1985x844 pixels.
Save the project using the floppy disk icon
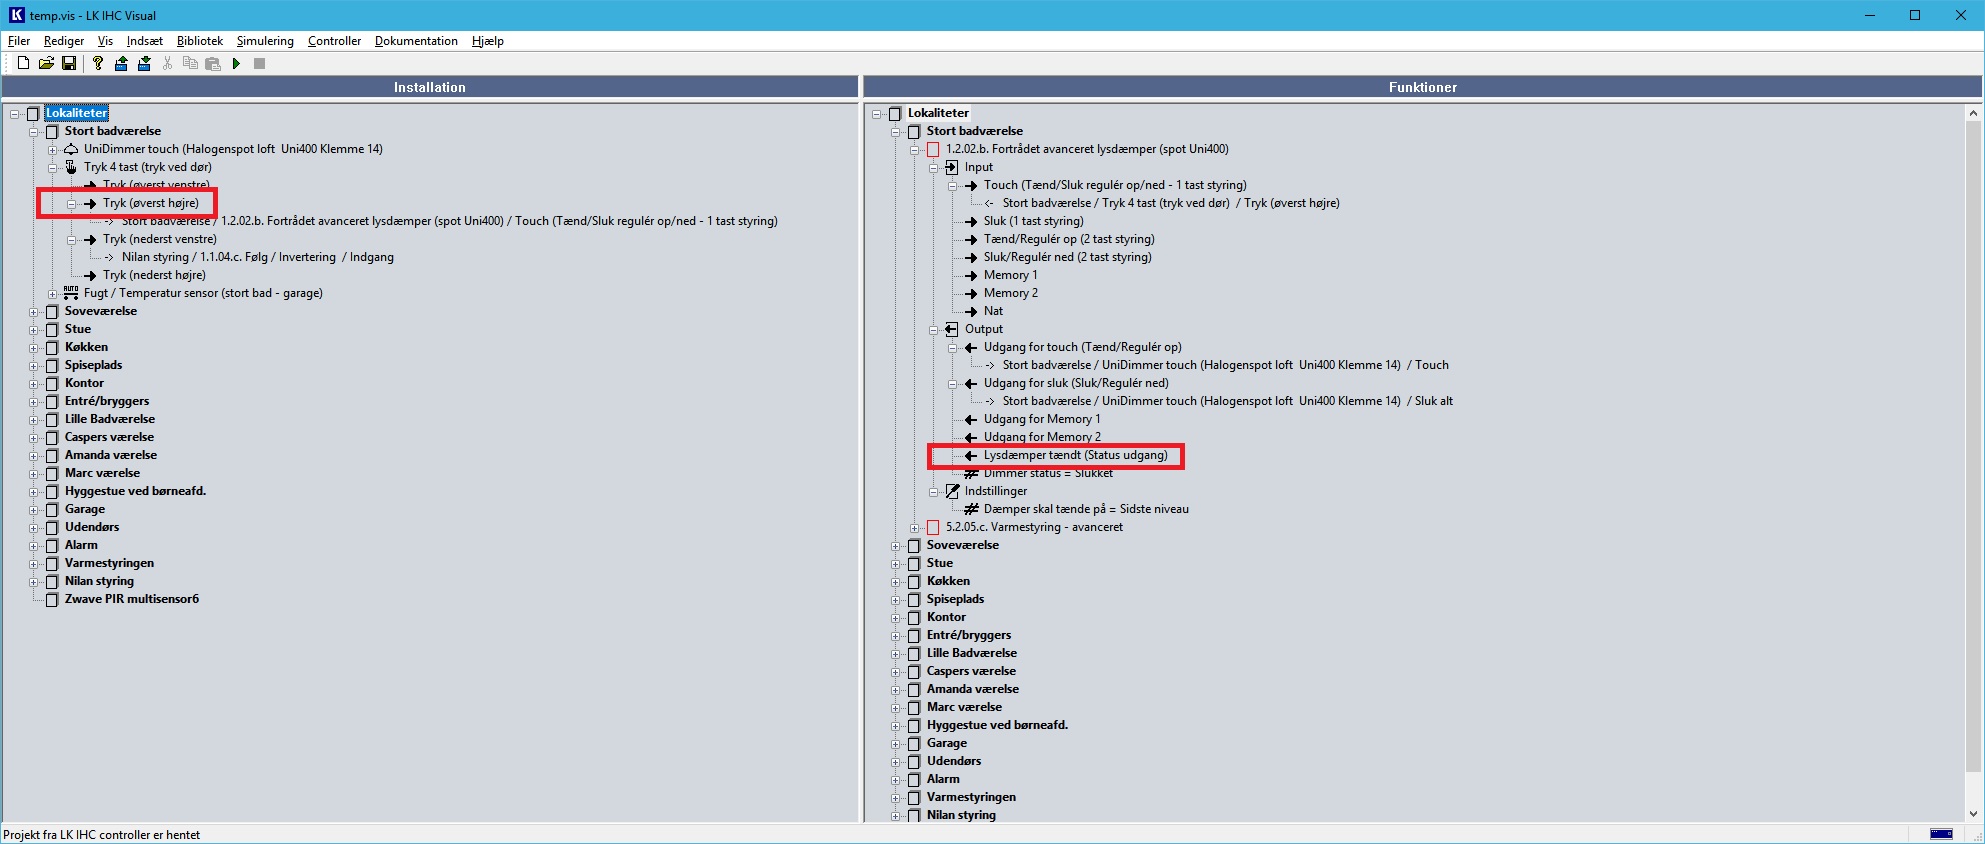[x=69, y=64]
